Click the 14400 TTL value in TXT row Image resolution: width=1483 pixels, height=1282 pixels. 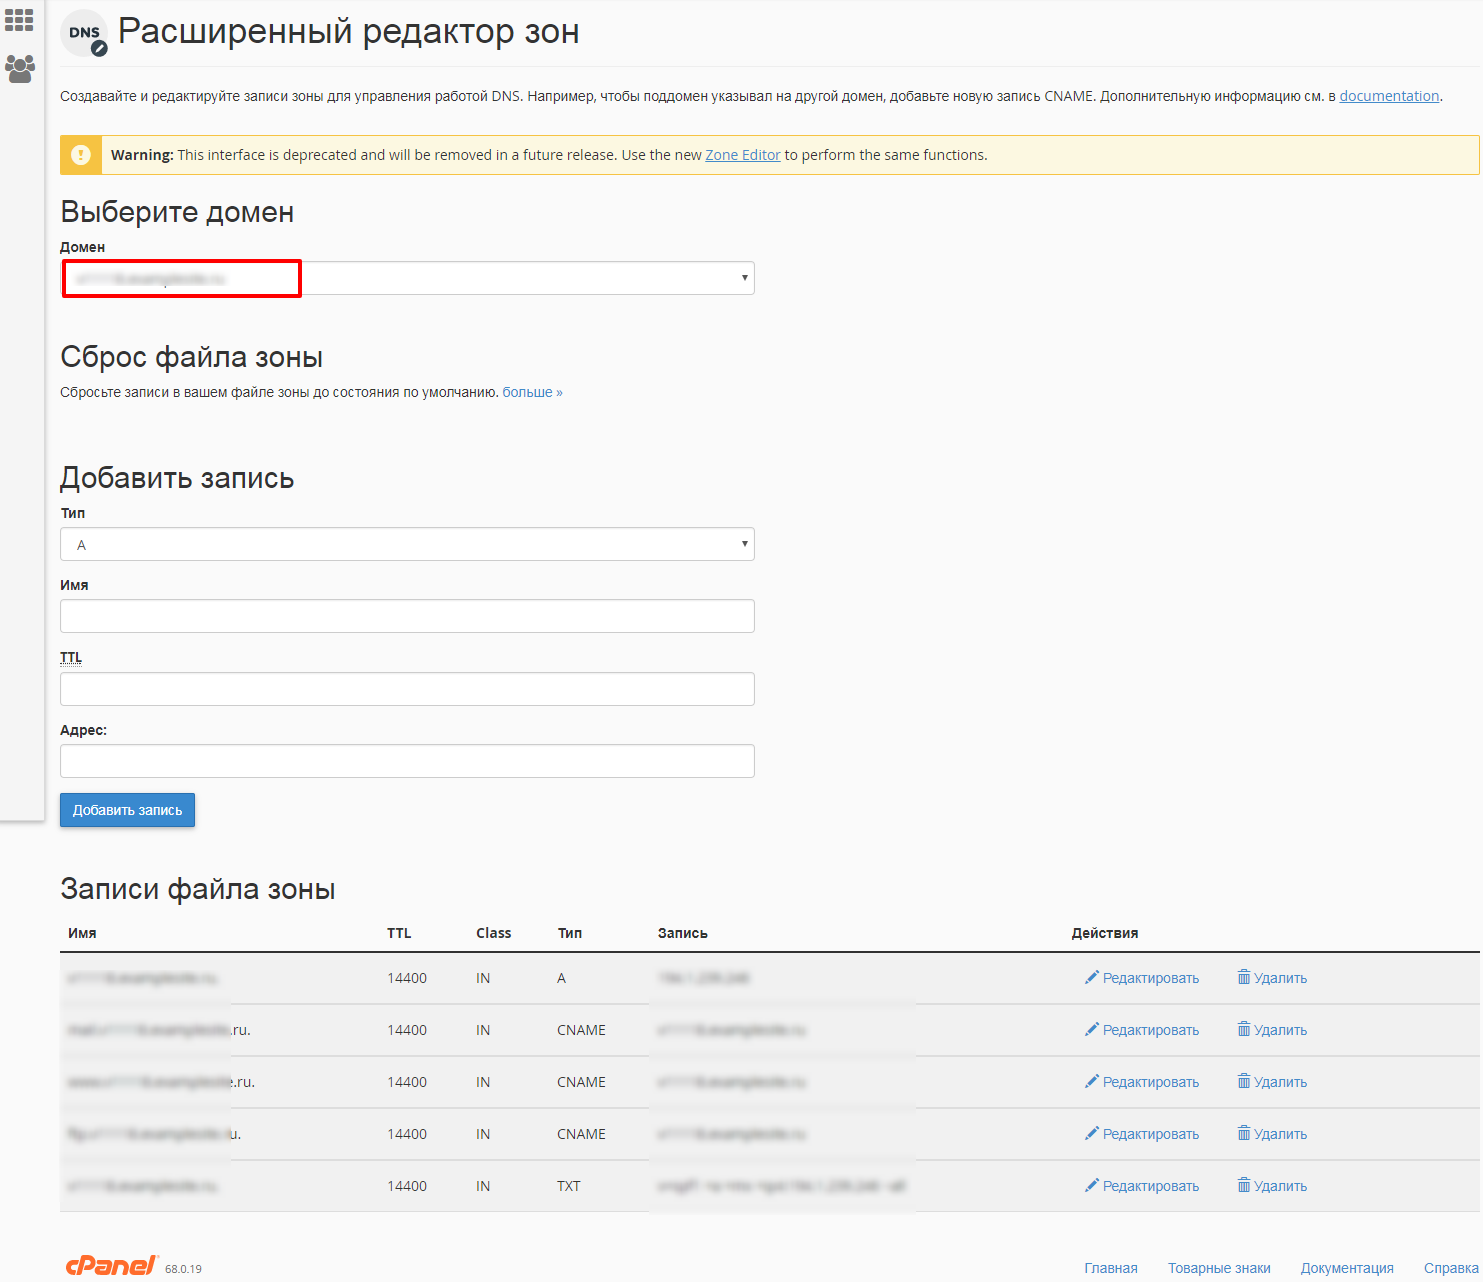point(407,1186)
